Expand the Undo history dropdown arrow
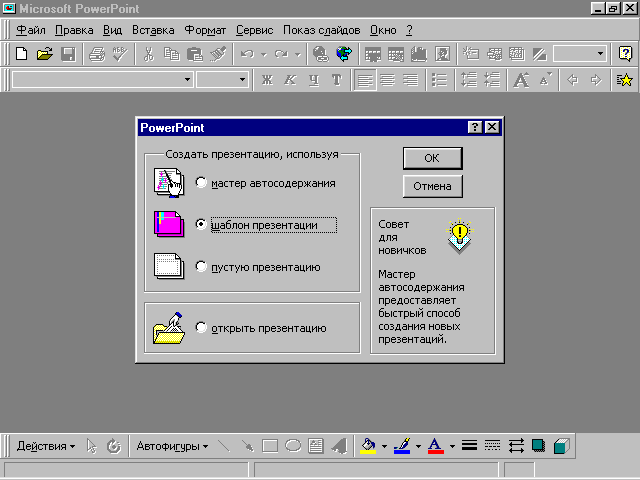The image size is (640, 480). (x=264, y=54)
